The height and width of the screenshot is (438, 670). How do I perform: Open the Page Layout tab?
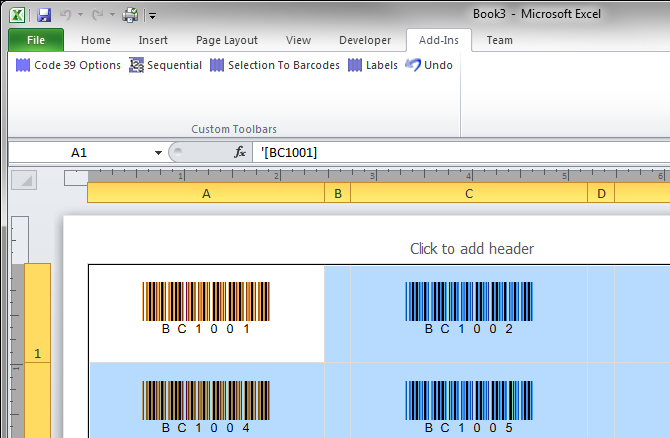226,40
